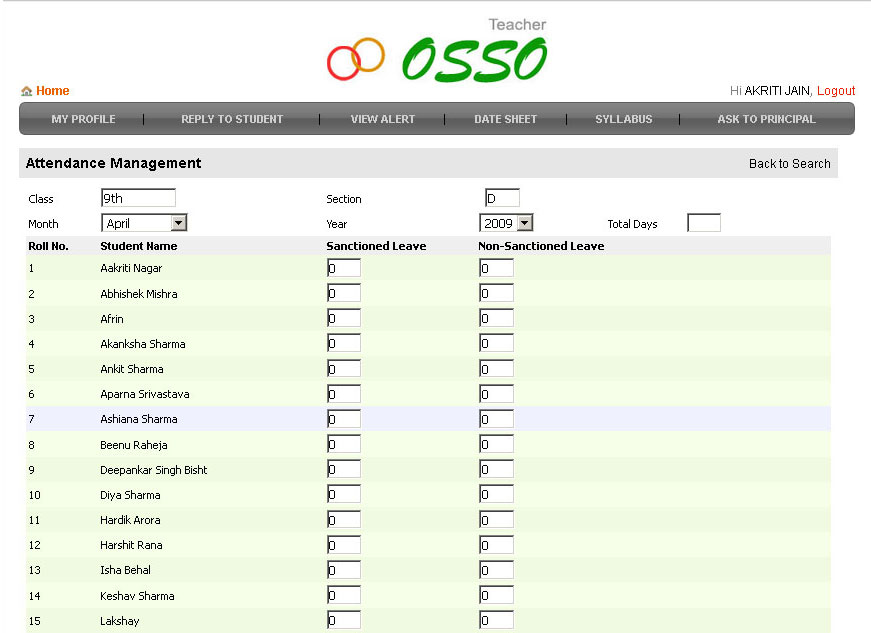
Task: Click the Section input showing D
Action: (x=501, y=197)
